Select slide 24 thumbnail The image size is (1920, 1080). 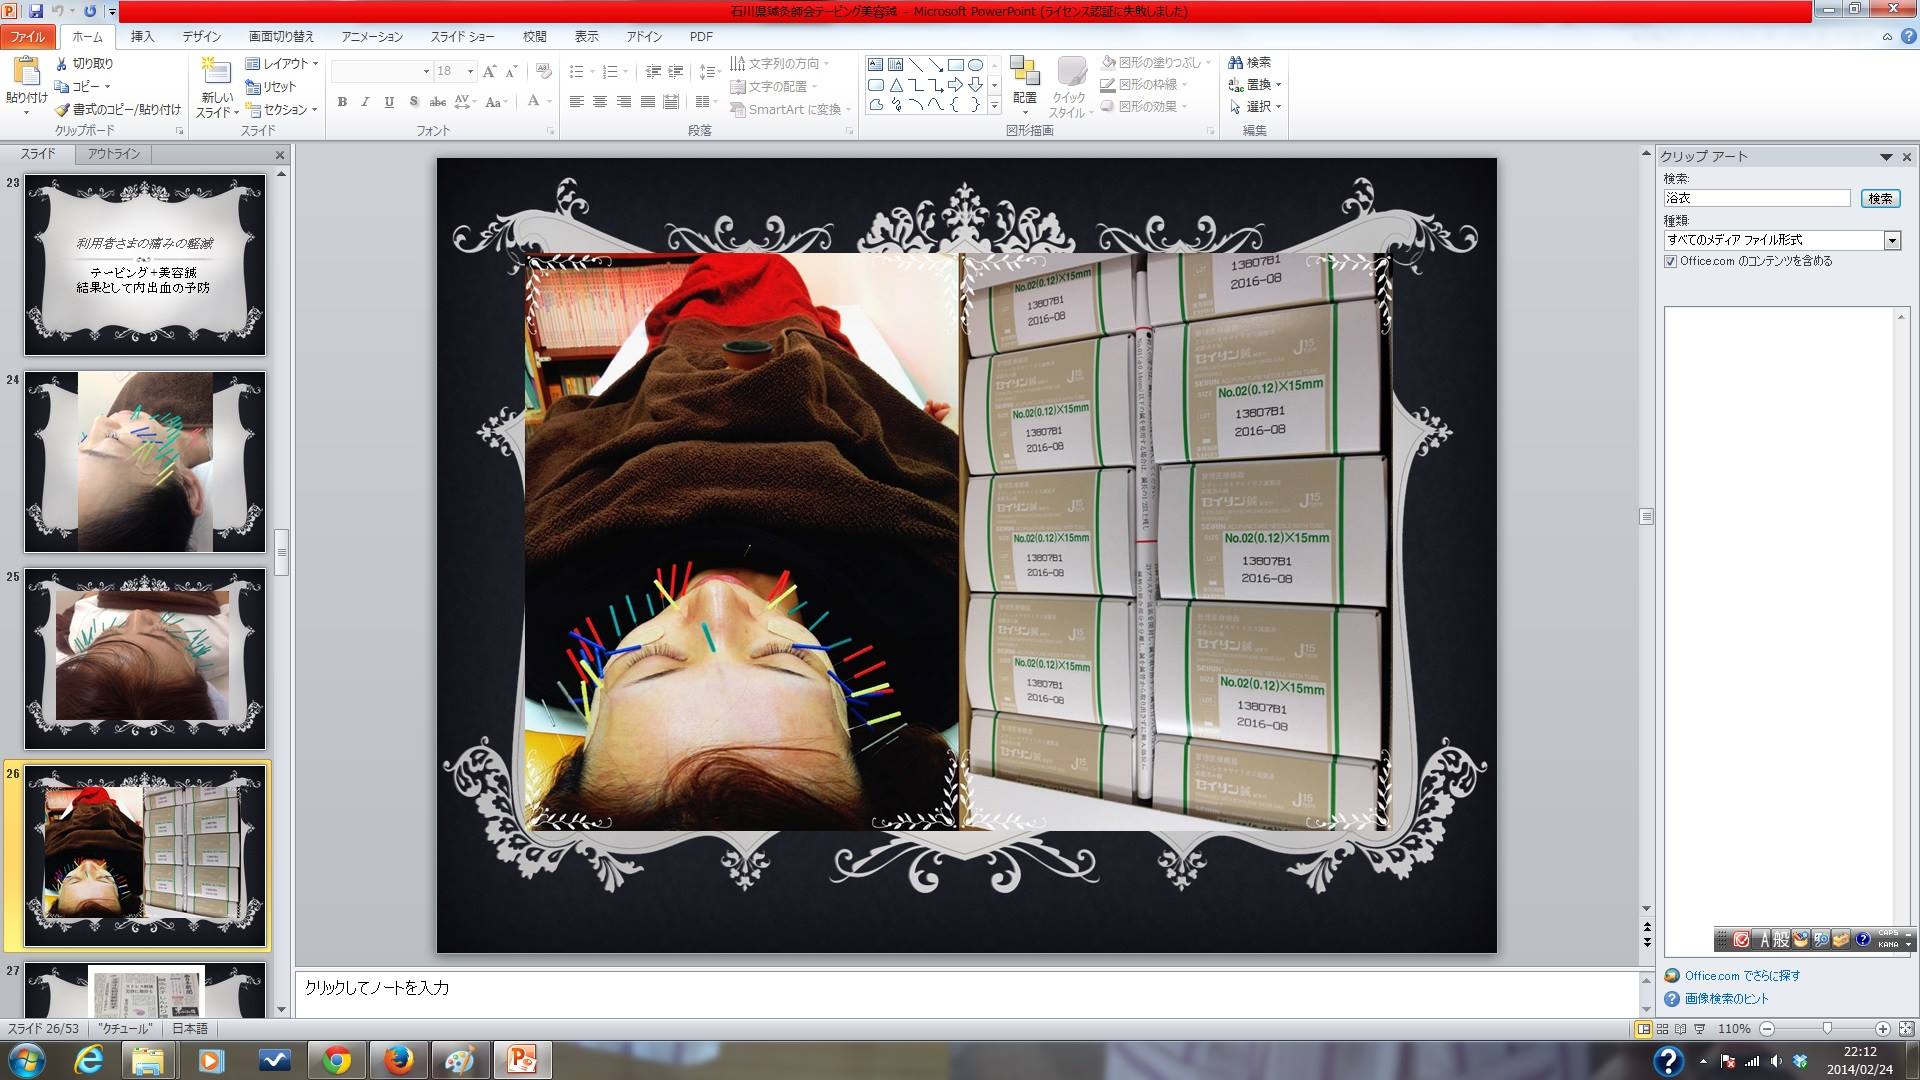(x=145, y=462)
